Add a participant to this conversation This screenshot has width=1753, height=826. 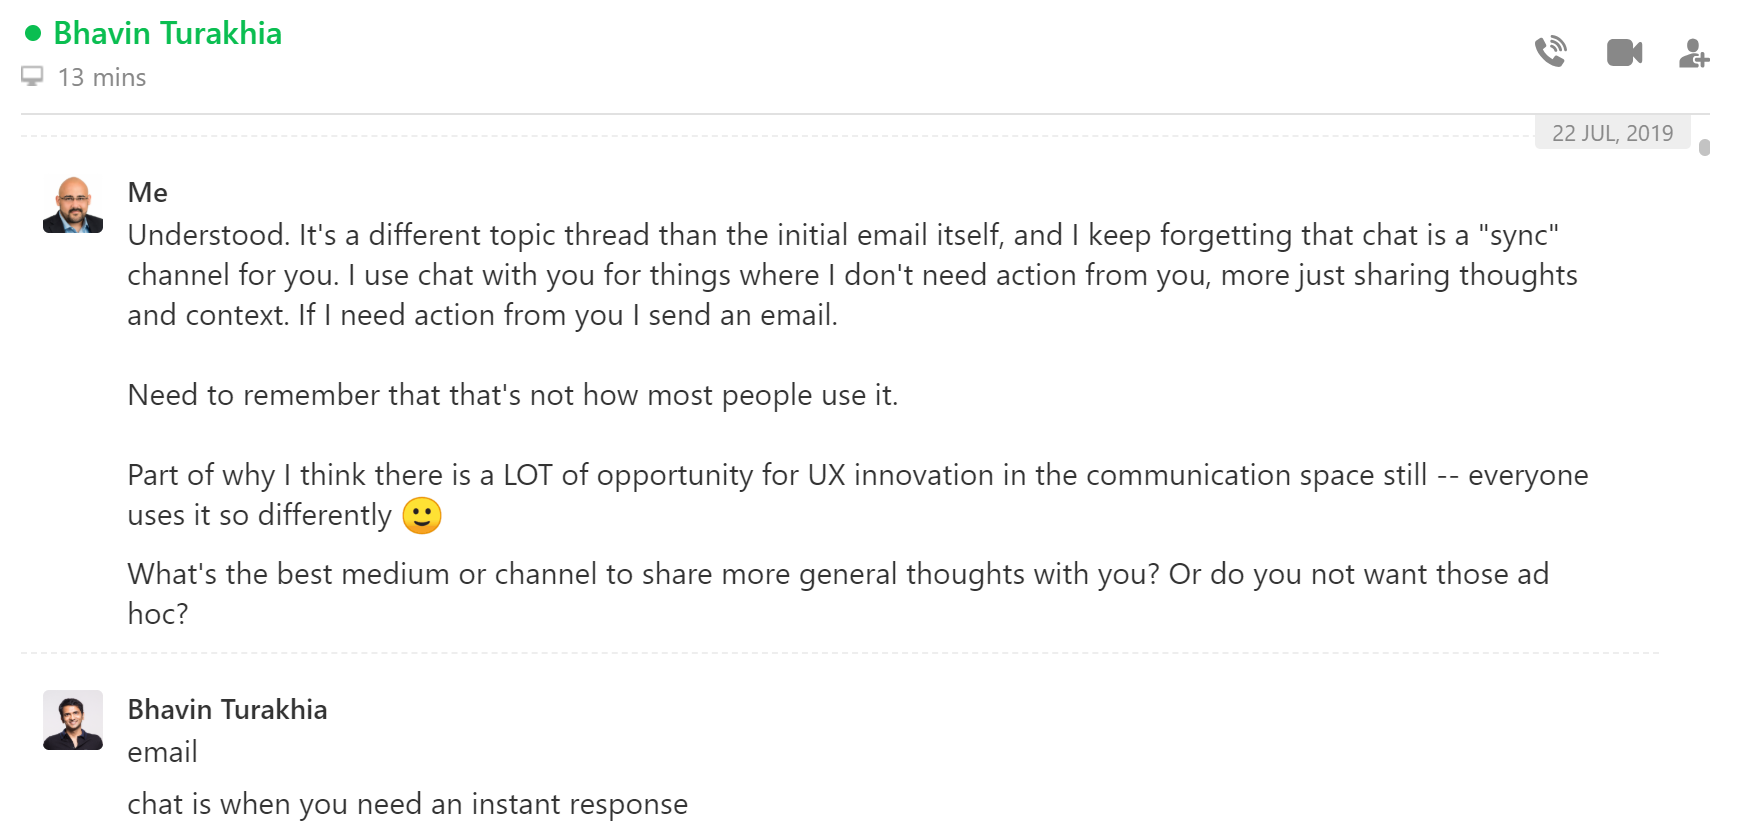click(1694, 54)
